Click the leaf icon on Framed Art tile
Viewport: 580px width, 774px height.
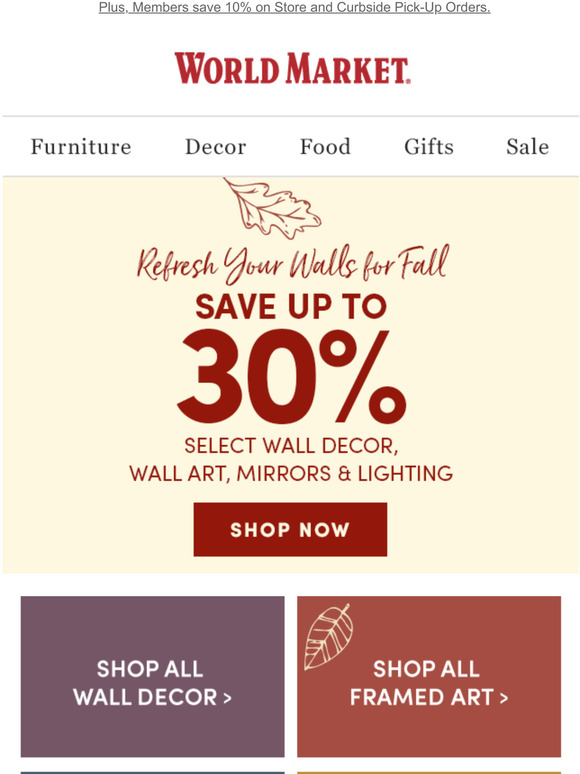click(329, 636)
